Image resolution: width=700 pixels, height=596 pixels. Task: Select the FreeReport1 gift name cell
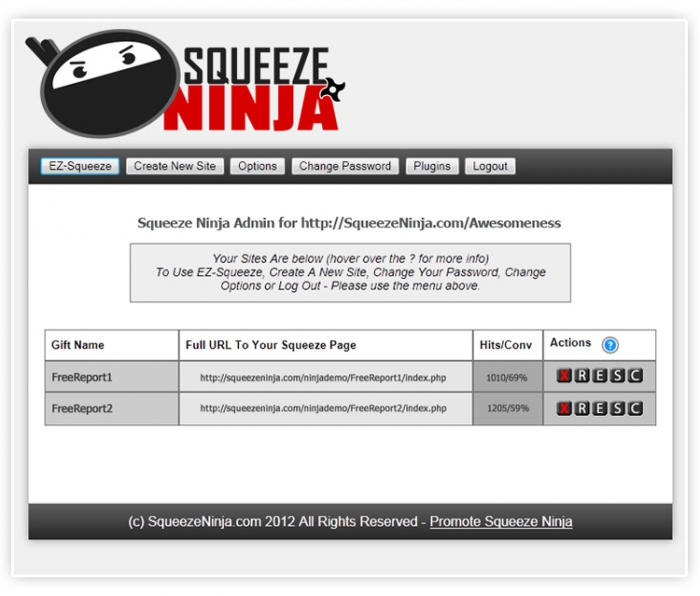tap(112, 377)
